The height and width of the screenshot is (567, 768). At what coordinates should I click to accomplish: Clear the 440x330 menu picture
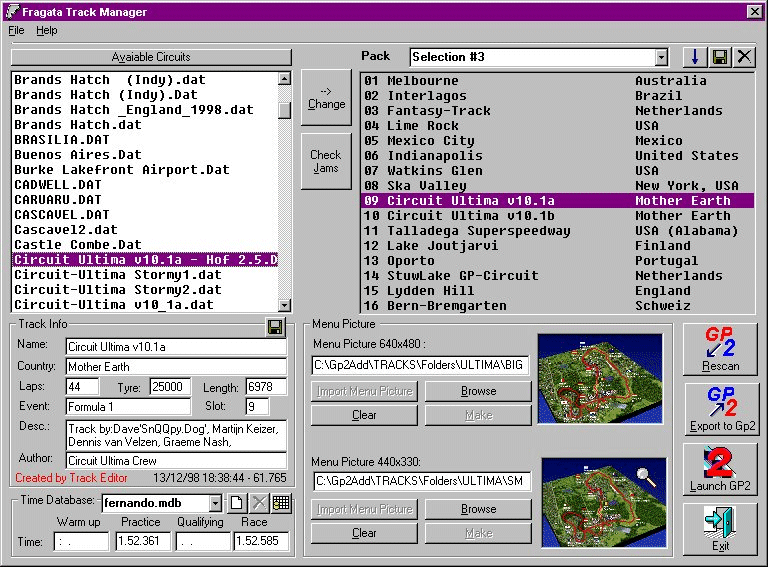pos(364,533)
